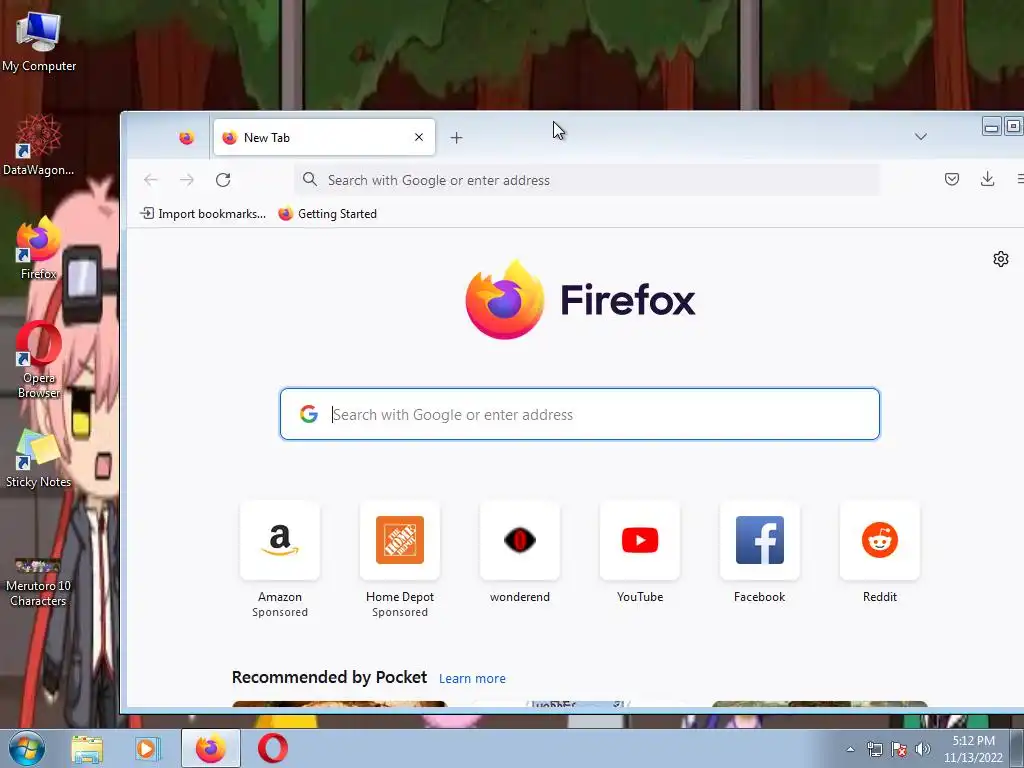Open the Reddit shortcut tile
1024x768 pixels.
(x=880, y=541)
